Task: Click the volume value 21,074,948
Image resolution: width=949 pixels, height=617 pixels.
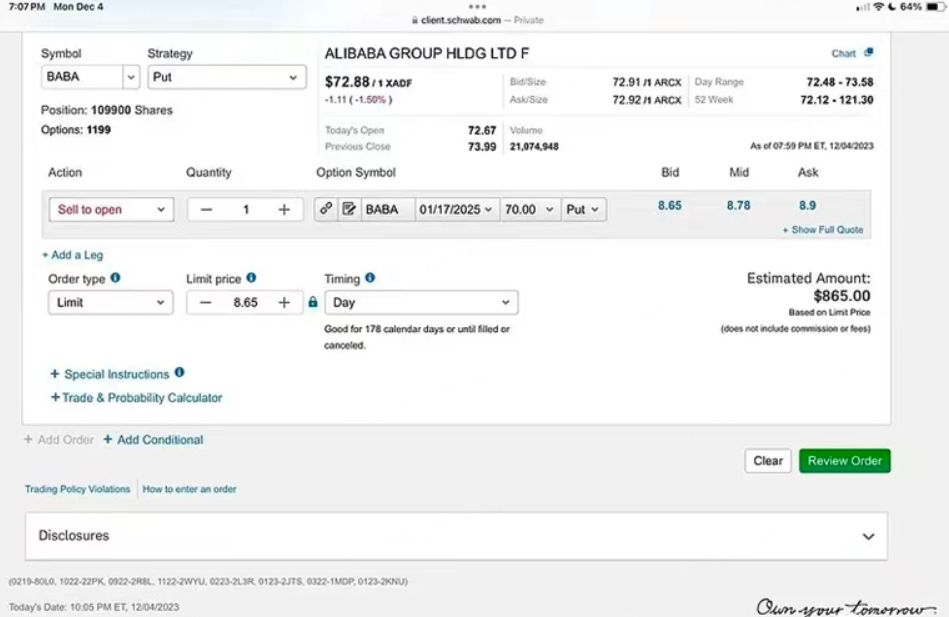Action: (534, 147)
